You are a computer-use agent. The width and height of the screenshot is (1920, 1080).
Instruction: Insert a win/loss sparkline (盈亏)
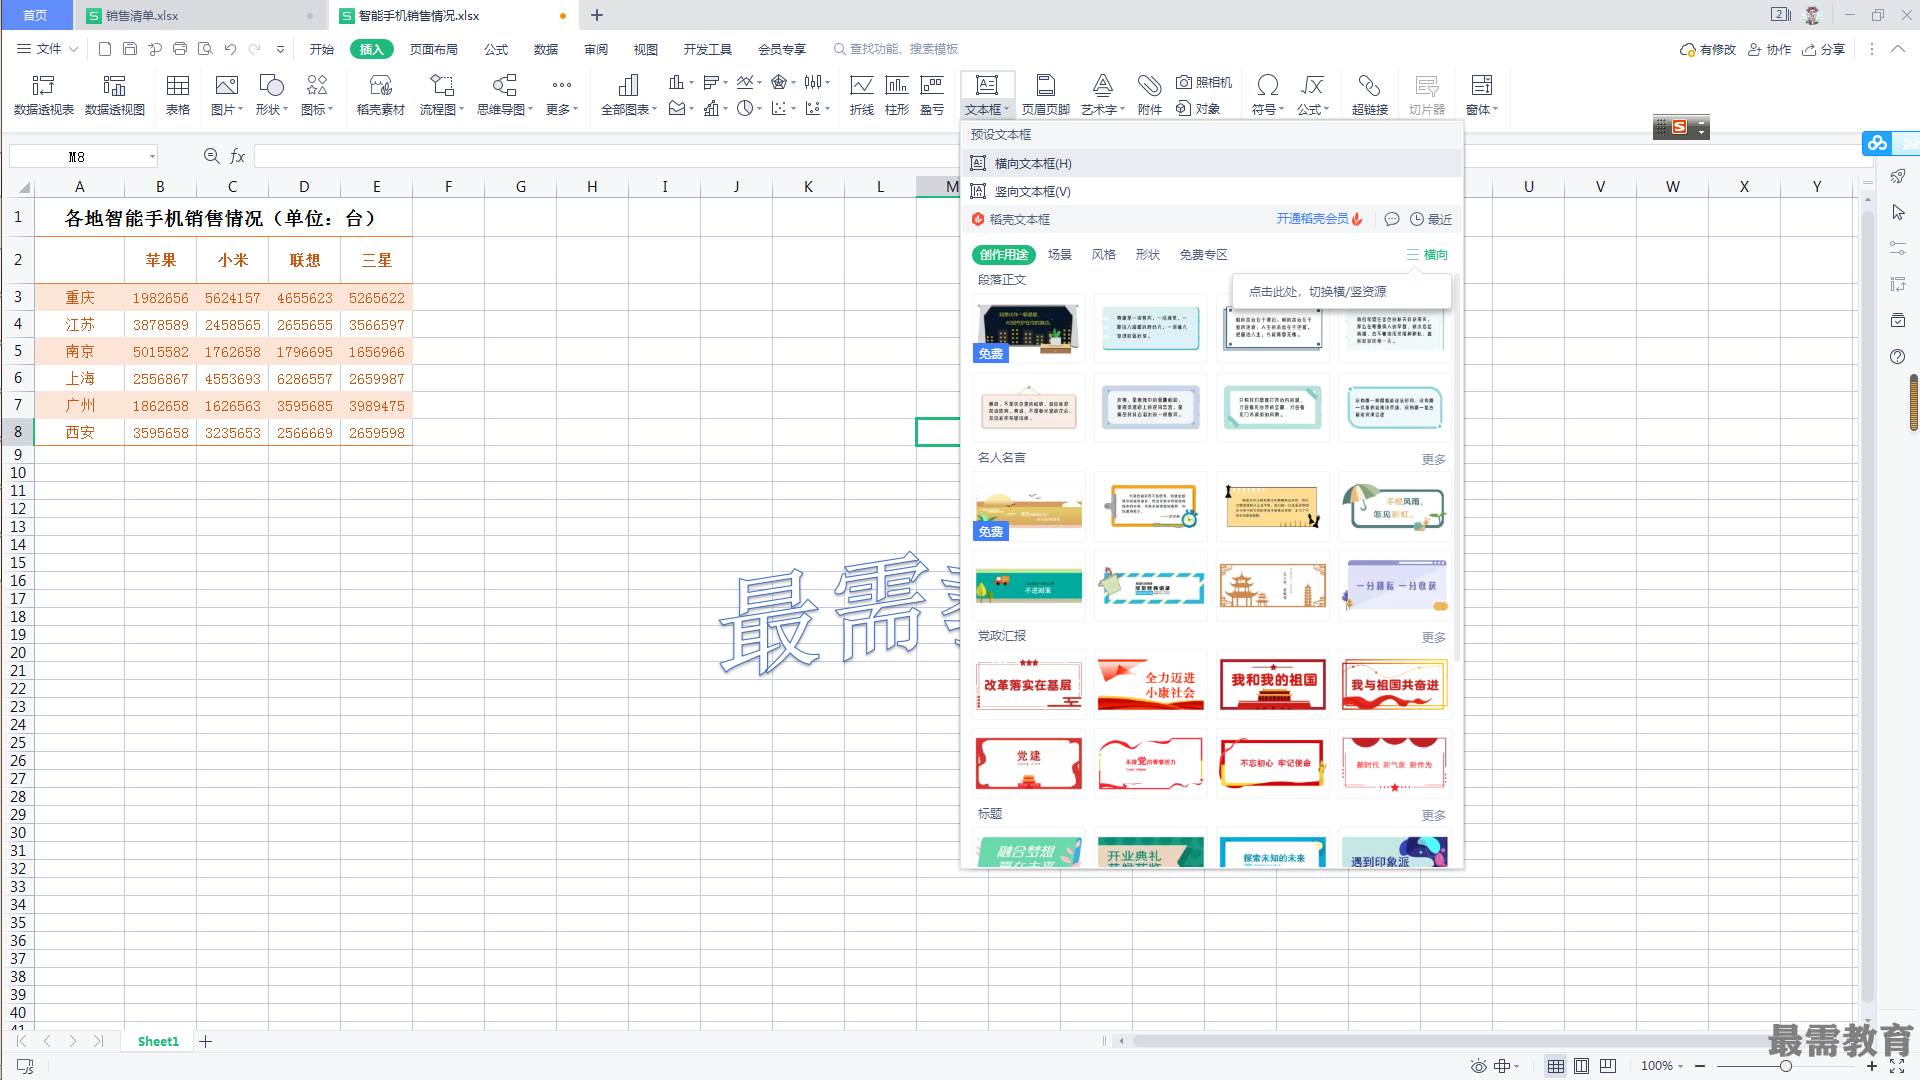click(932, 95)
